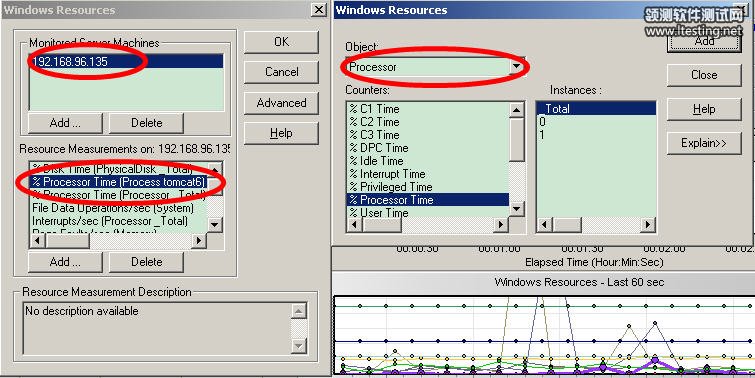Screen dimensions: 755x378
Task: Click right arrow of Resource Measurements horizontal scrollbar
Action: coord(199,241)
